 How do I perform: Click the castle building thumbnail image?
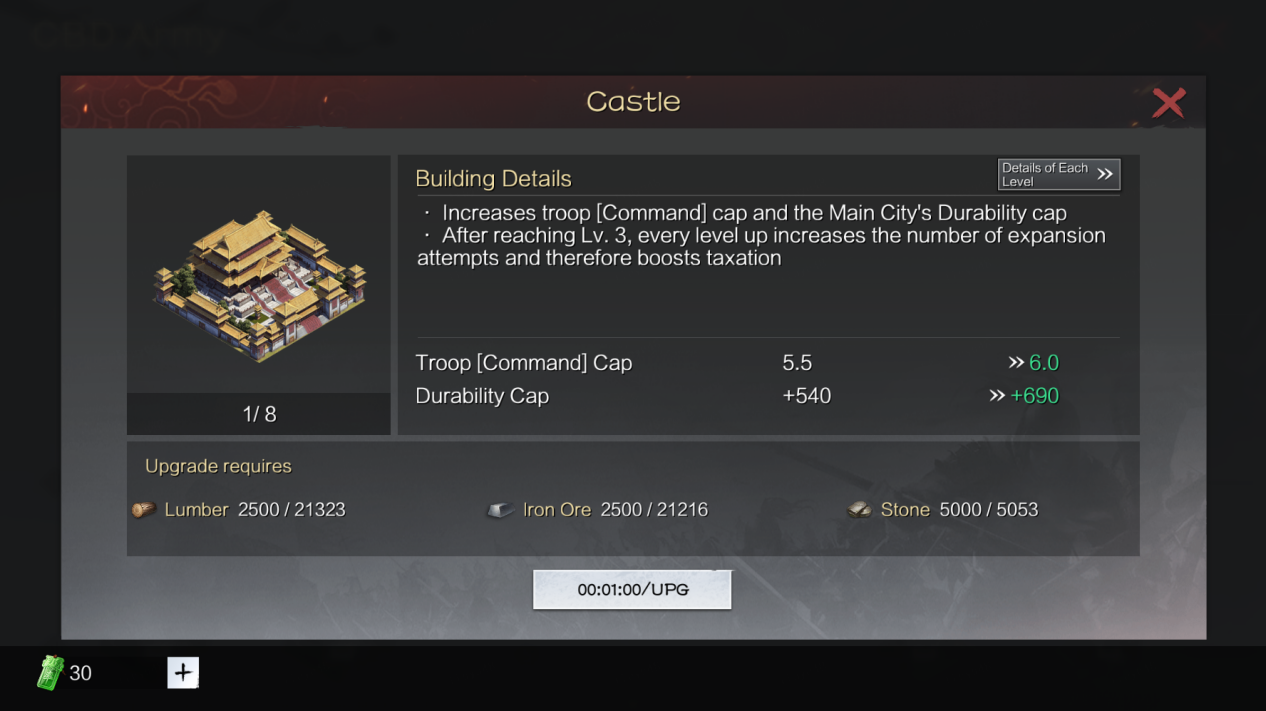[x=260, y=285]
